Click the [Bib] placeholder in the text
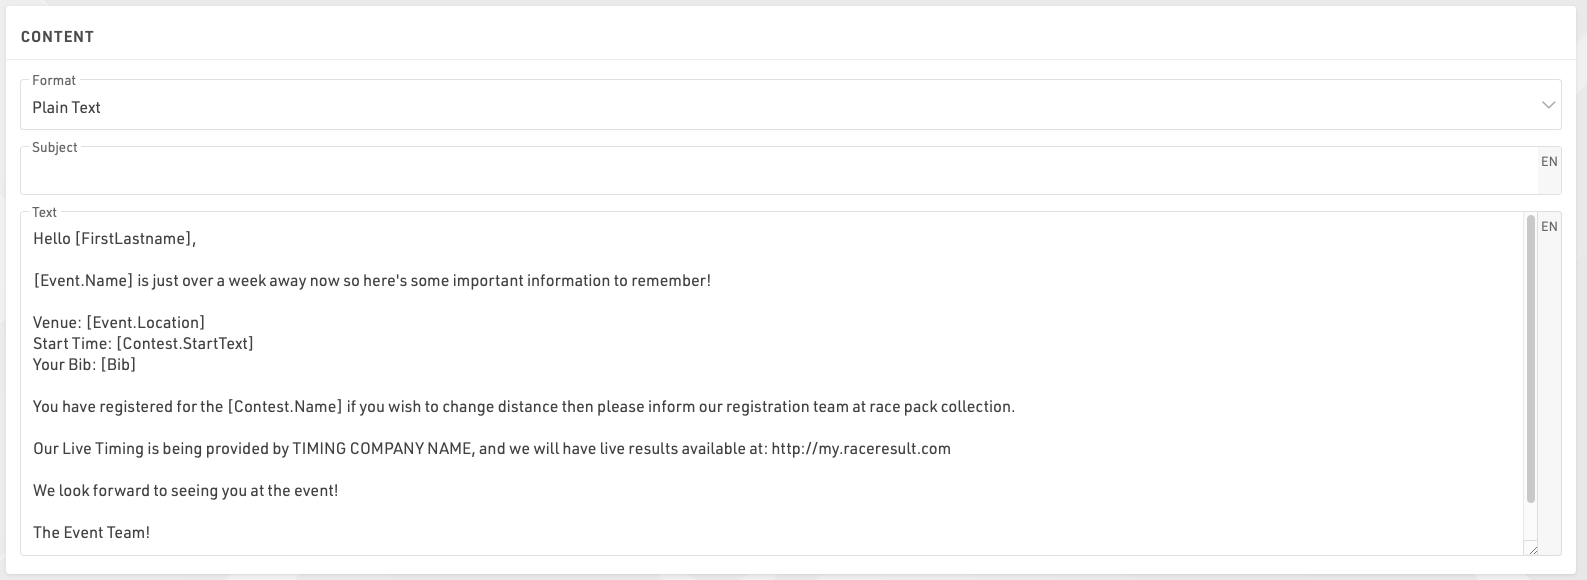The width and height of the screenshot is (1587, 580). click(118, 365)
